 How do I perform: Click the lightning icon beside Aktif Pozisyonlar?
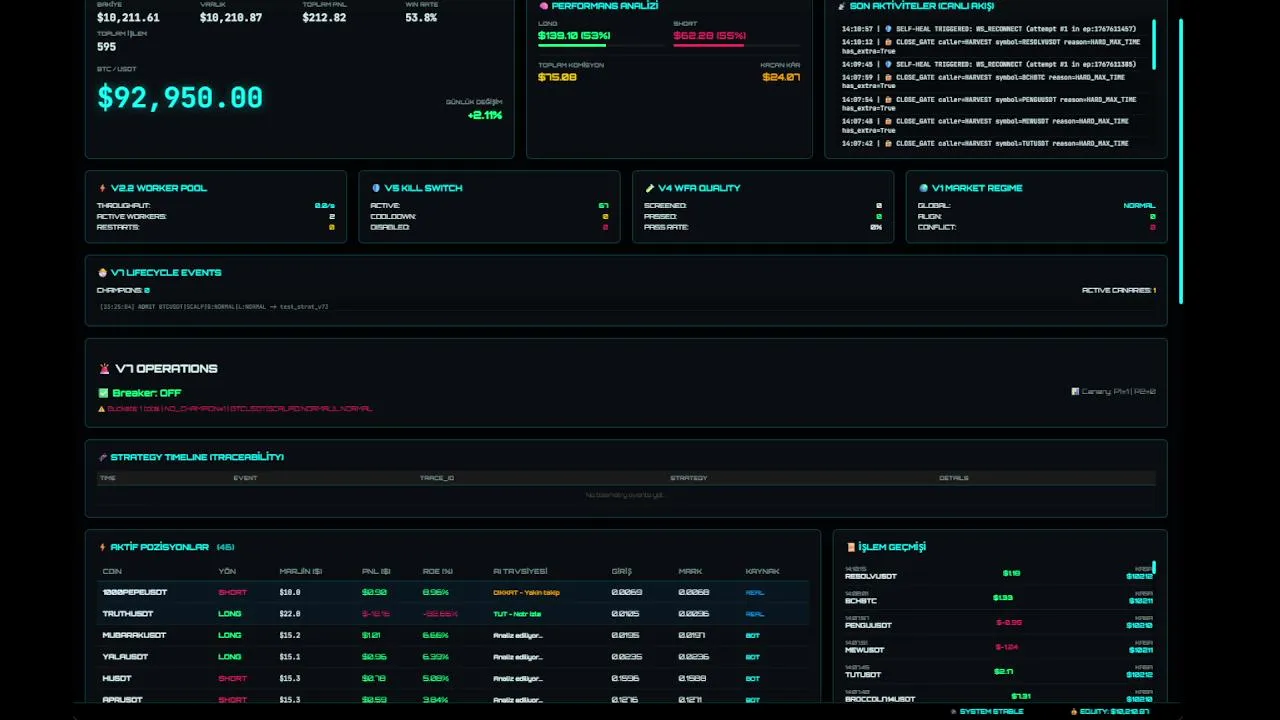click(x=102, y=547)
